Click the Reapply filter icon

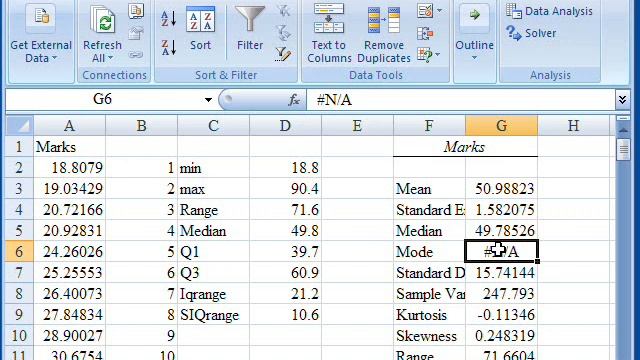[x=283, y=33]
